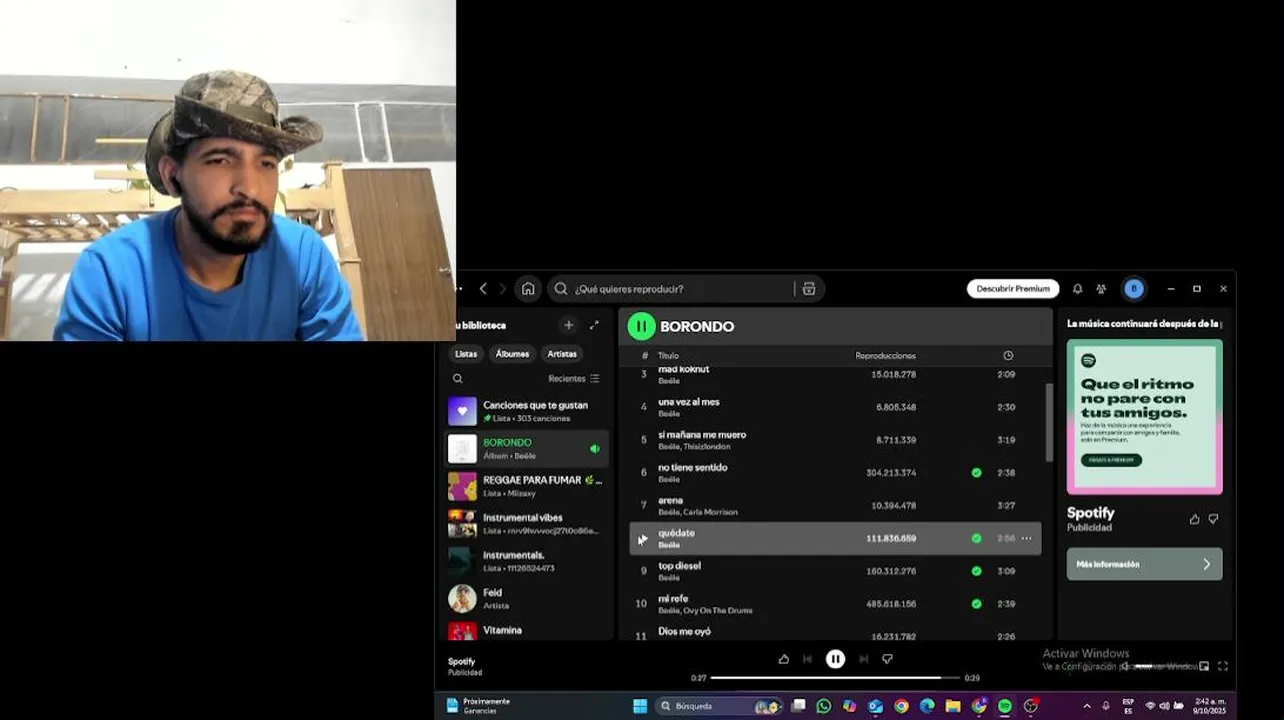Click the ad's premium button
This screenshot has width=1284, height=720.
coord(1111,460)
